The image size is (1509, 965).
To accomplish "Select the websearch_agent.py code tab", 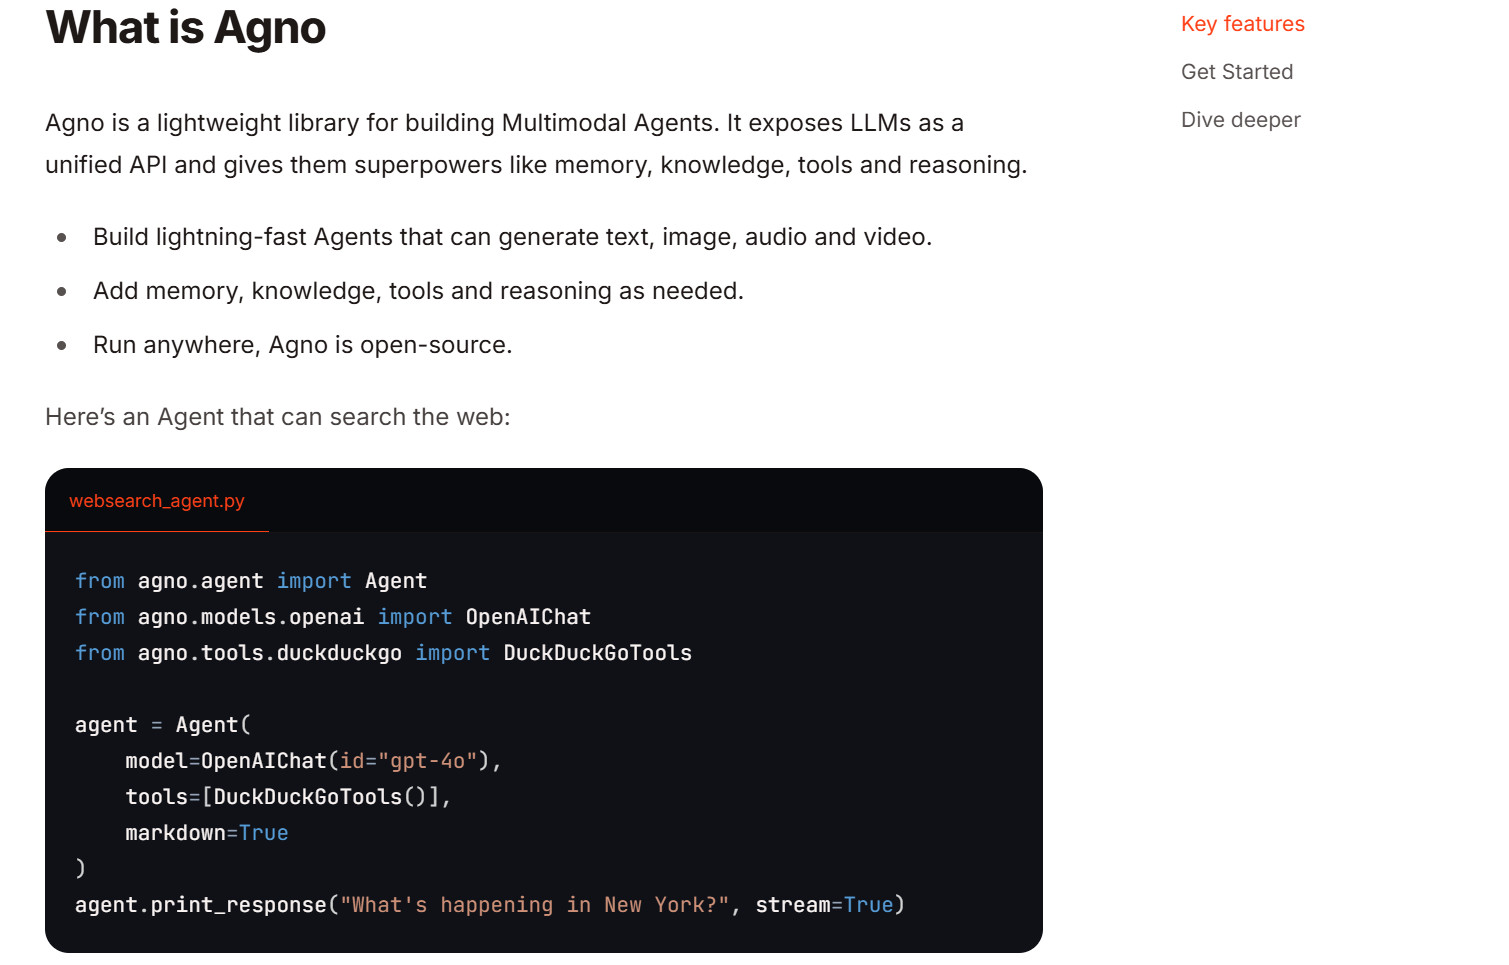I will (157, 501).
